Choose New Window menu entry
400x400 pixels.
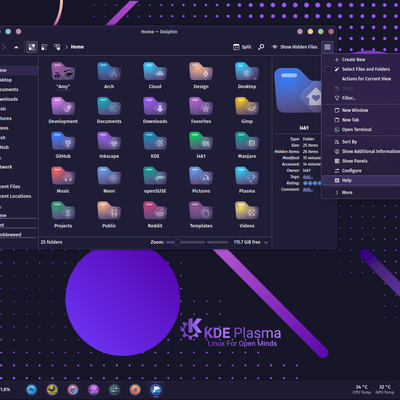coord(361,110)
